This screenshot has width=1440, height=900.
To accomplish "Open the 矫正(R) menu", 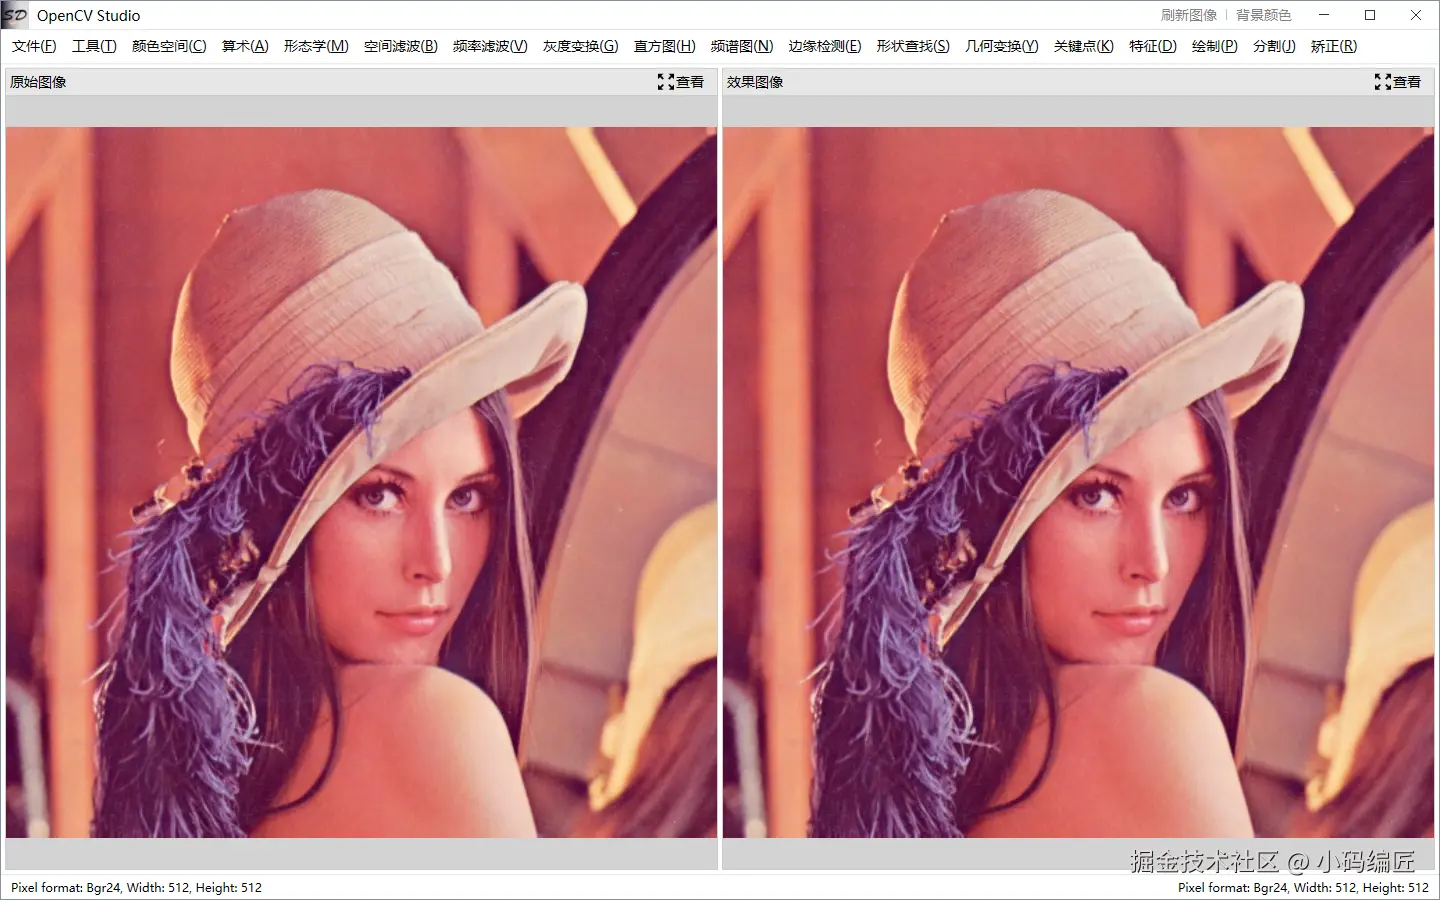I will (1334, 46).
